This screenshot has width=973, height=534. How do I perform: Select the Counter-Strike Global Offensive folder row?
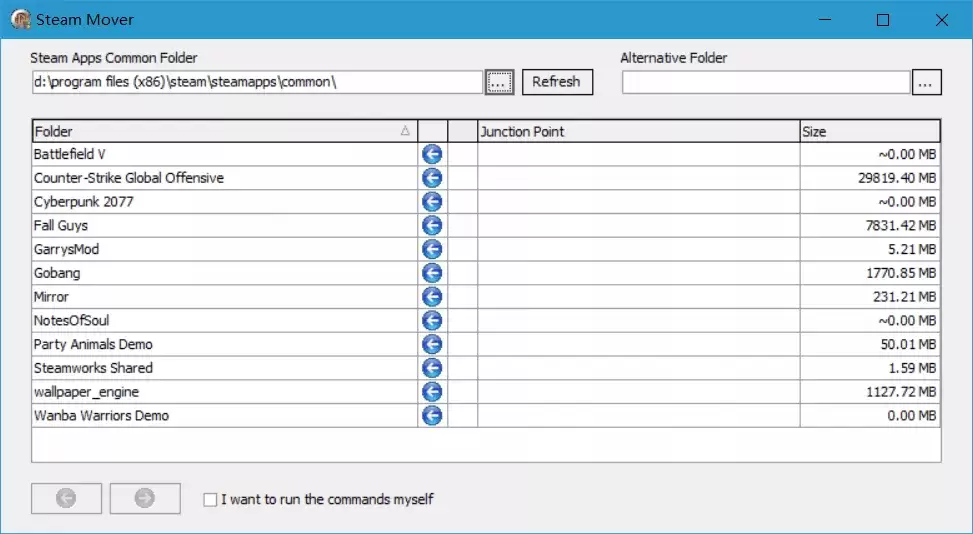coord(486,178)
